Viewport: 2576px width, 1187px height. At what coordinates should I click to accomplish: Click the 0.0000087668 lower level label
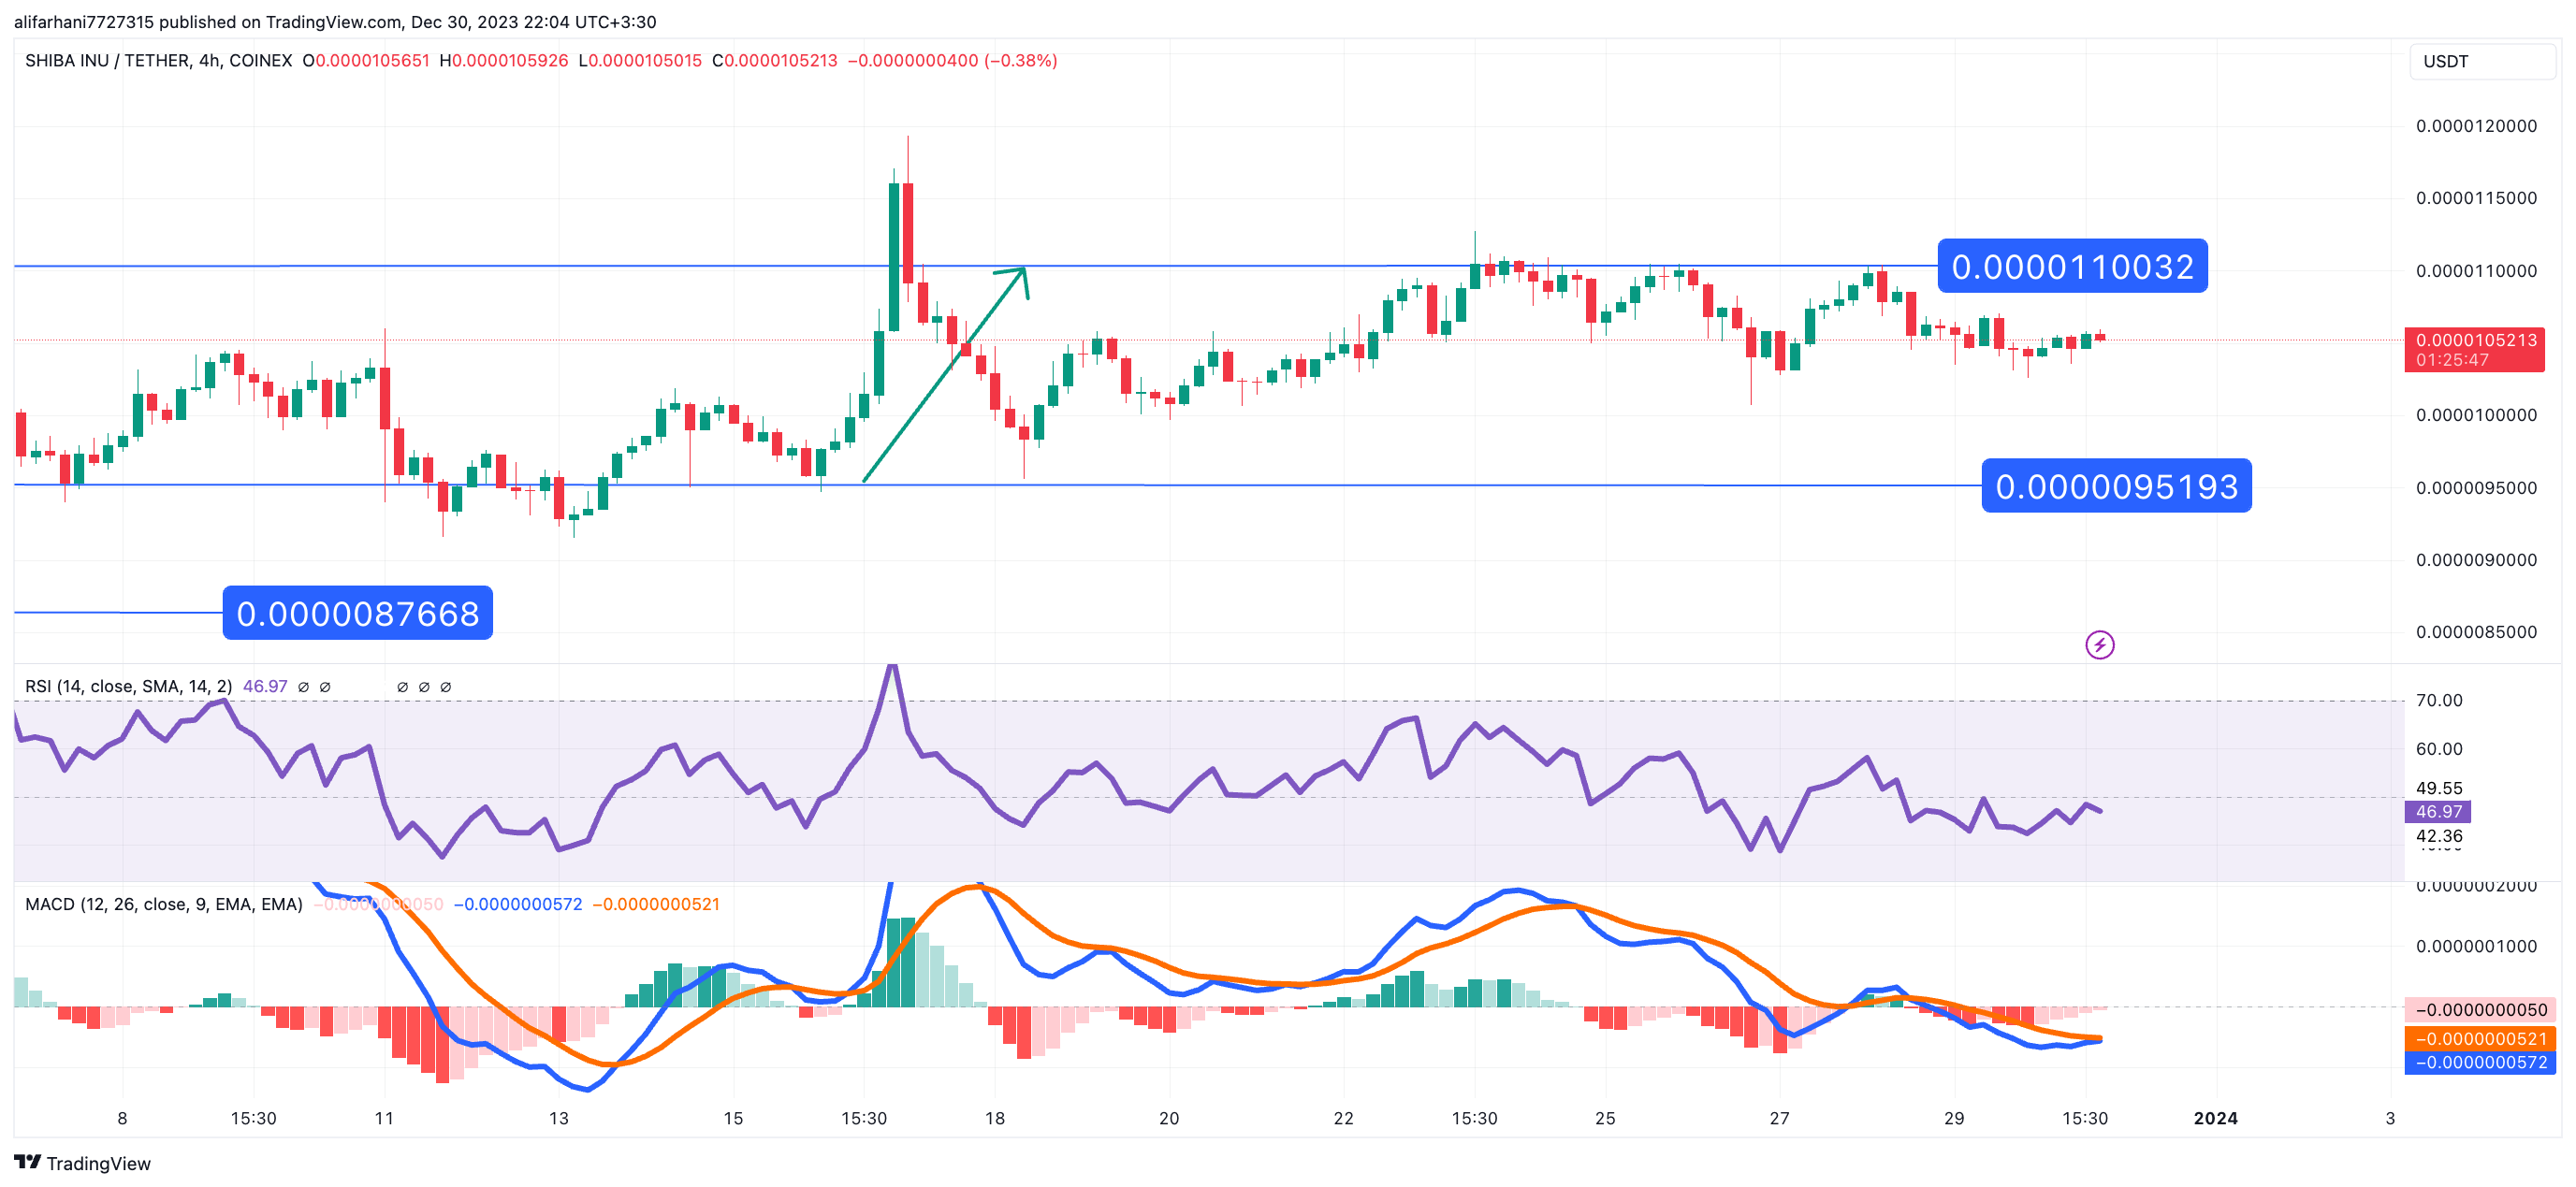tap(357, 613)
